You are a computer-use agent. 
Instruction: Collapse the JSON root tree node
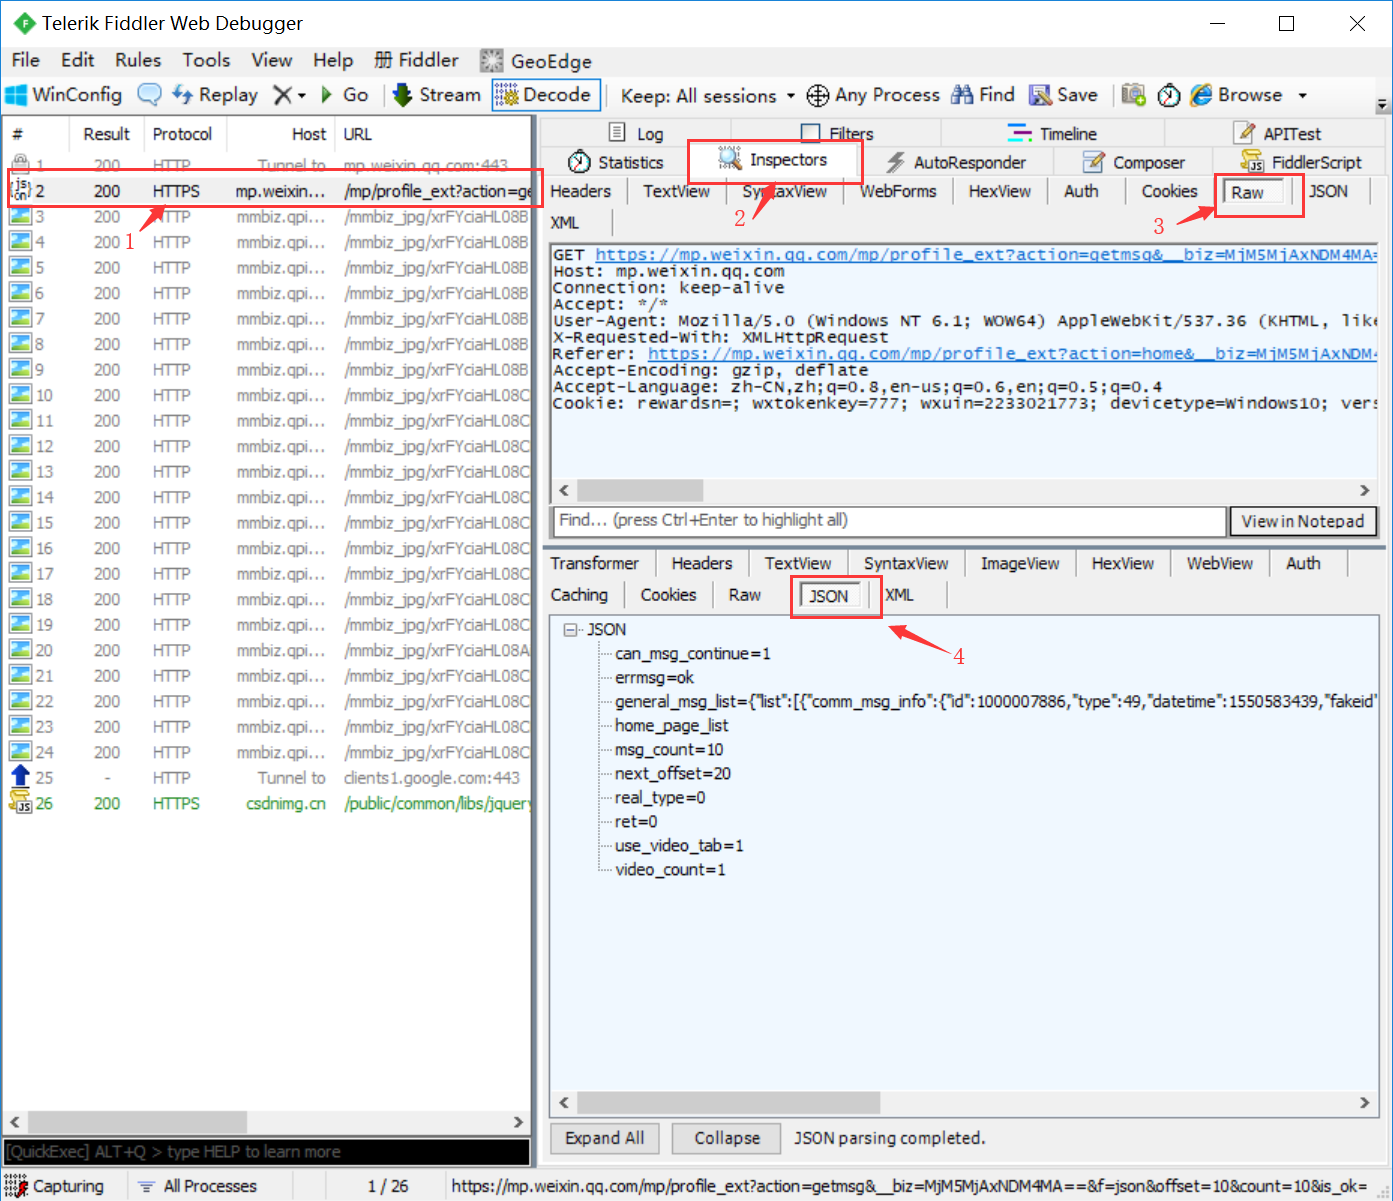[x=570, y=630]
